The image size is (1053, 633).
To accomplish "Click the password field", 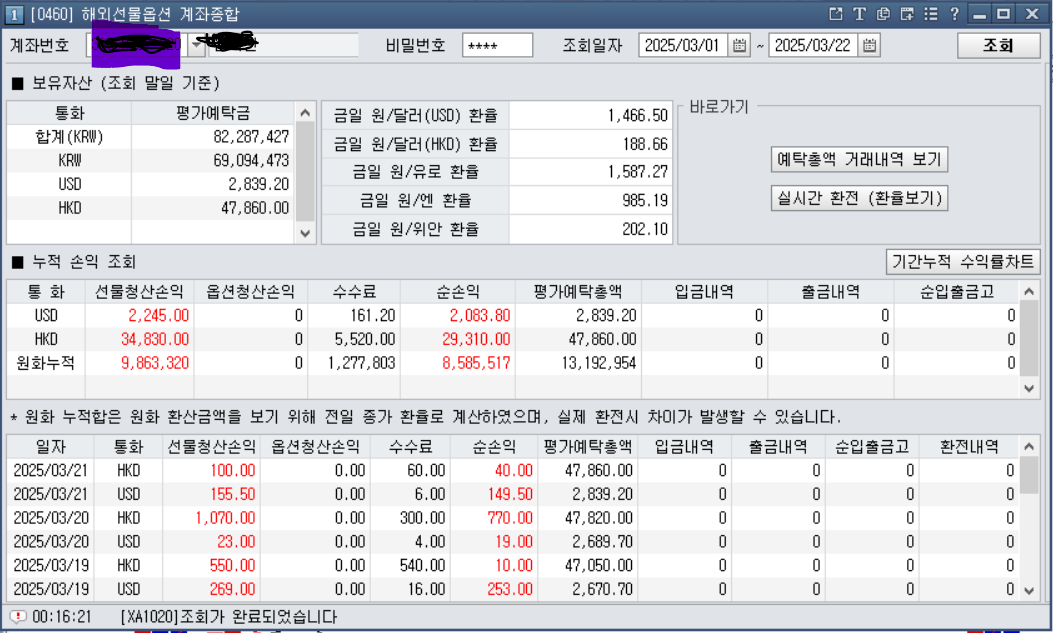I will tap(498, 46).
